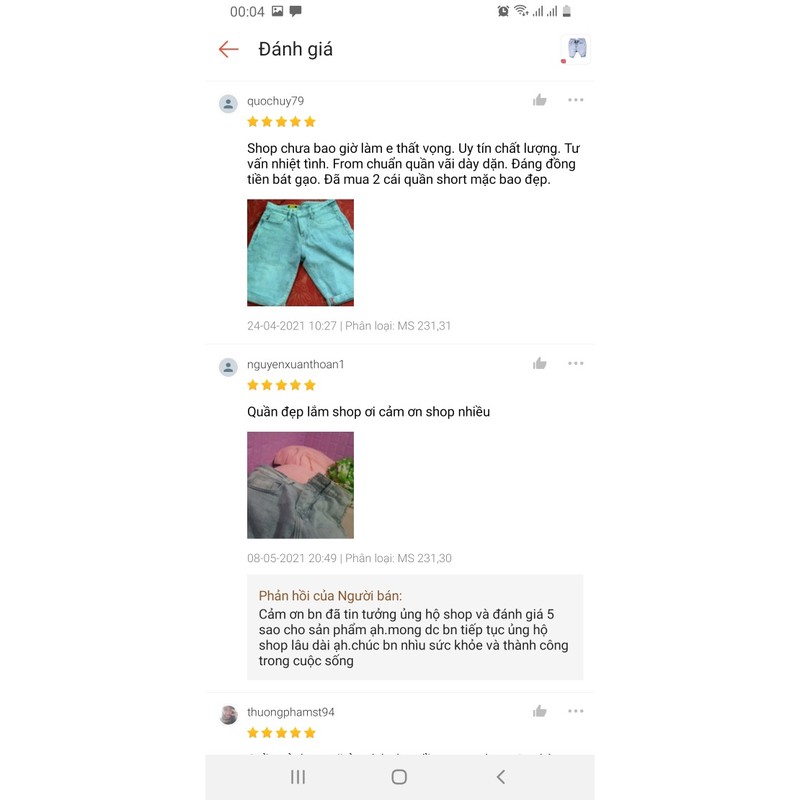The width and height of the screenshot is (800, 800).
Task: Open the more options menu for quochuy79's review
Action: point(576,100)
